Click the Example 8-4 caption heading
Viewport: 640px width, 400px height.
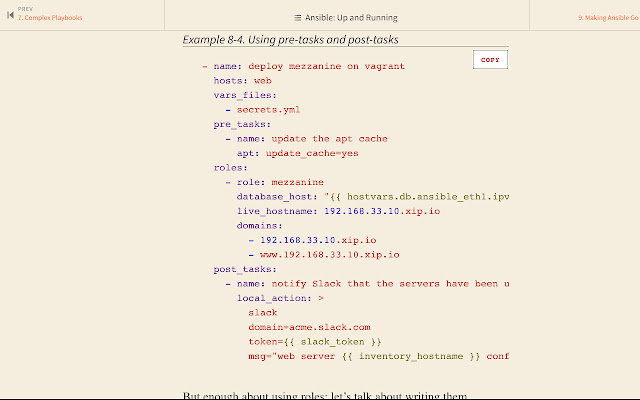click(290, 40)
